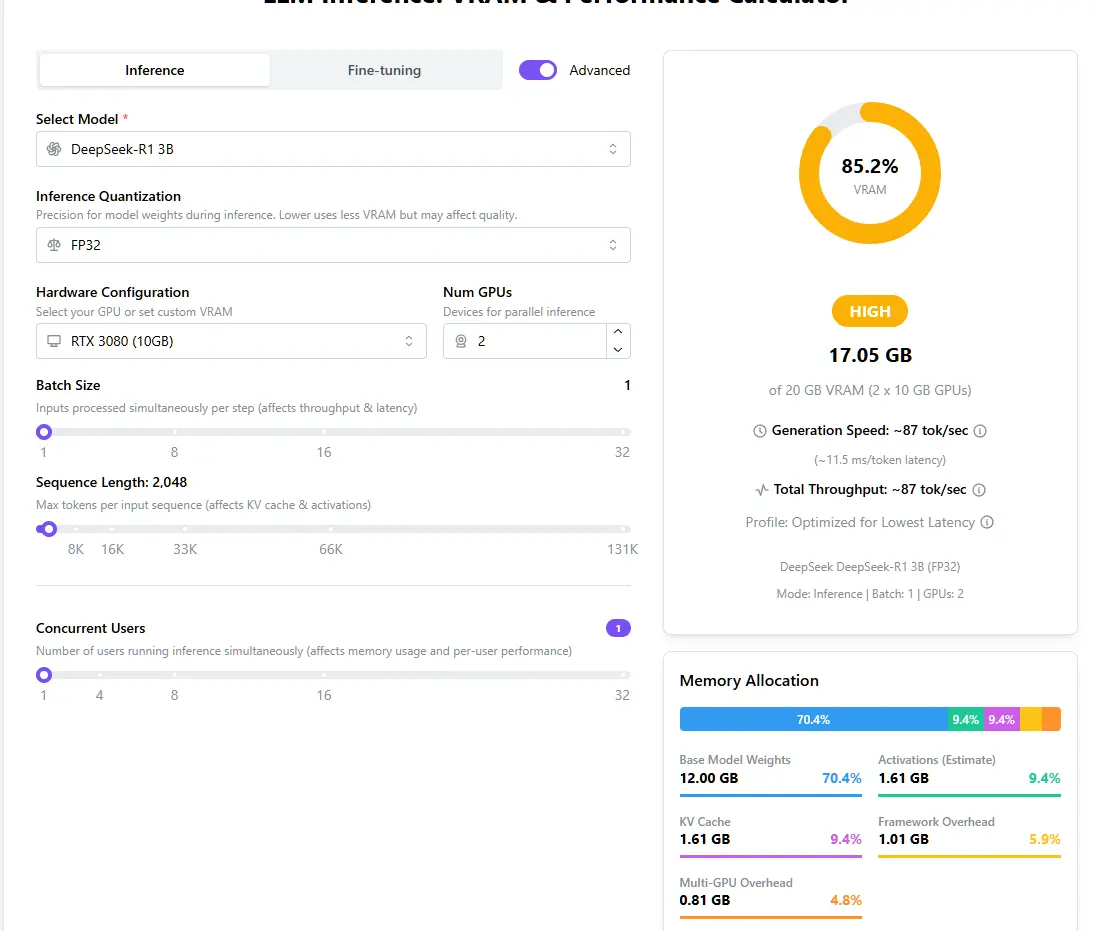Screen dimensions: 1097x931
Task: Click the HIGH usage badge
Action: tap(869, 311)
